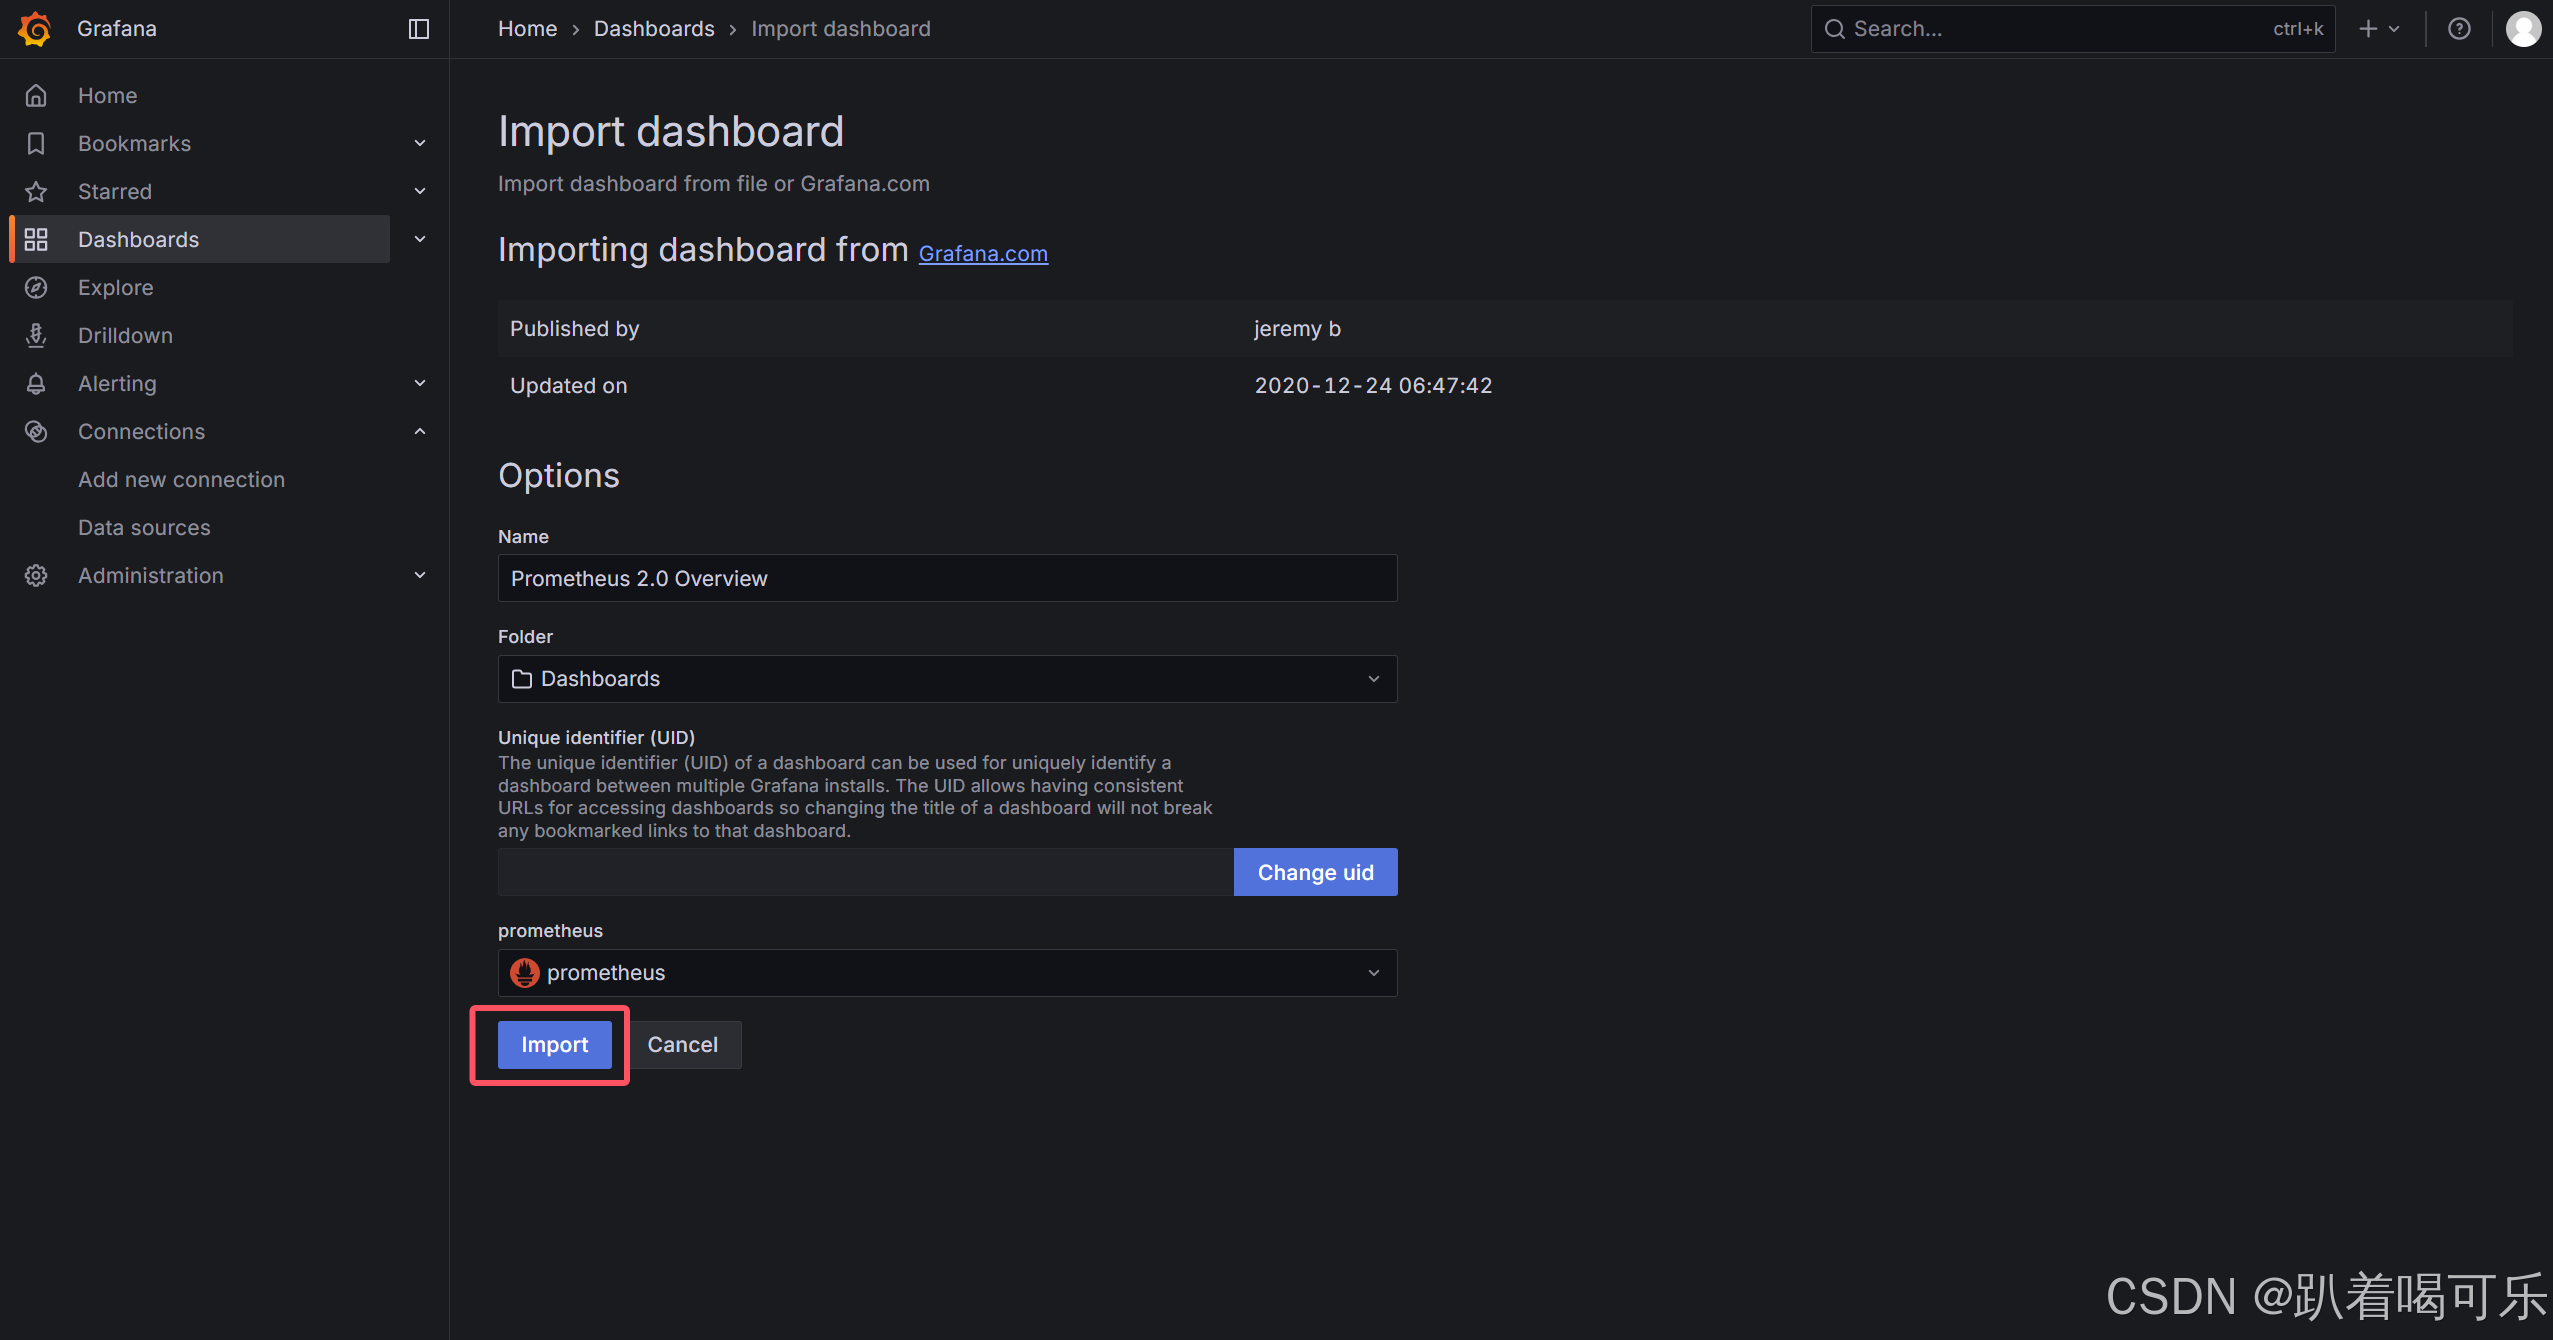Open Drilldown in the sidebar menu
Viewport: 2553px width, 1340px height.
(x=126, y=336)
